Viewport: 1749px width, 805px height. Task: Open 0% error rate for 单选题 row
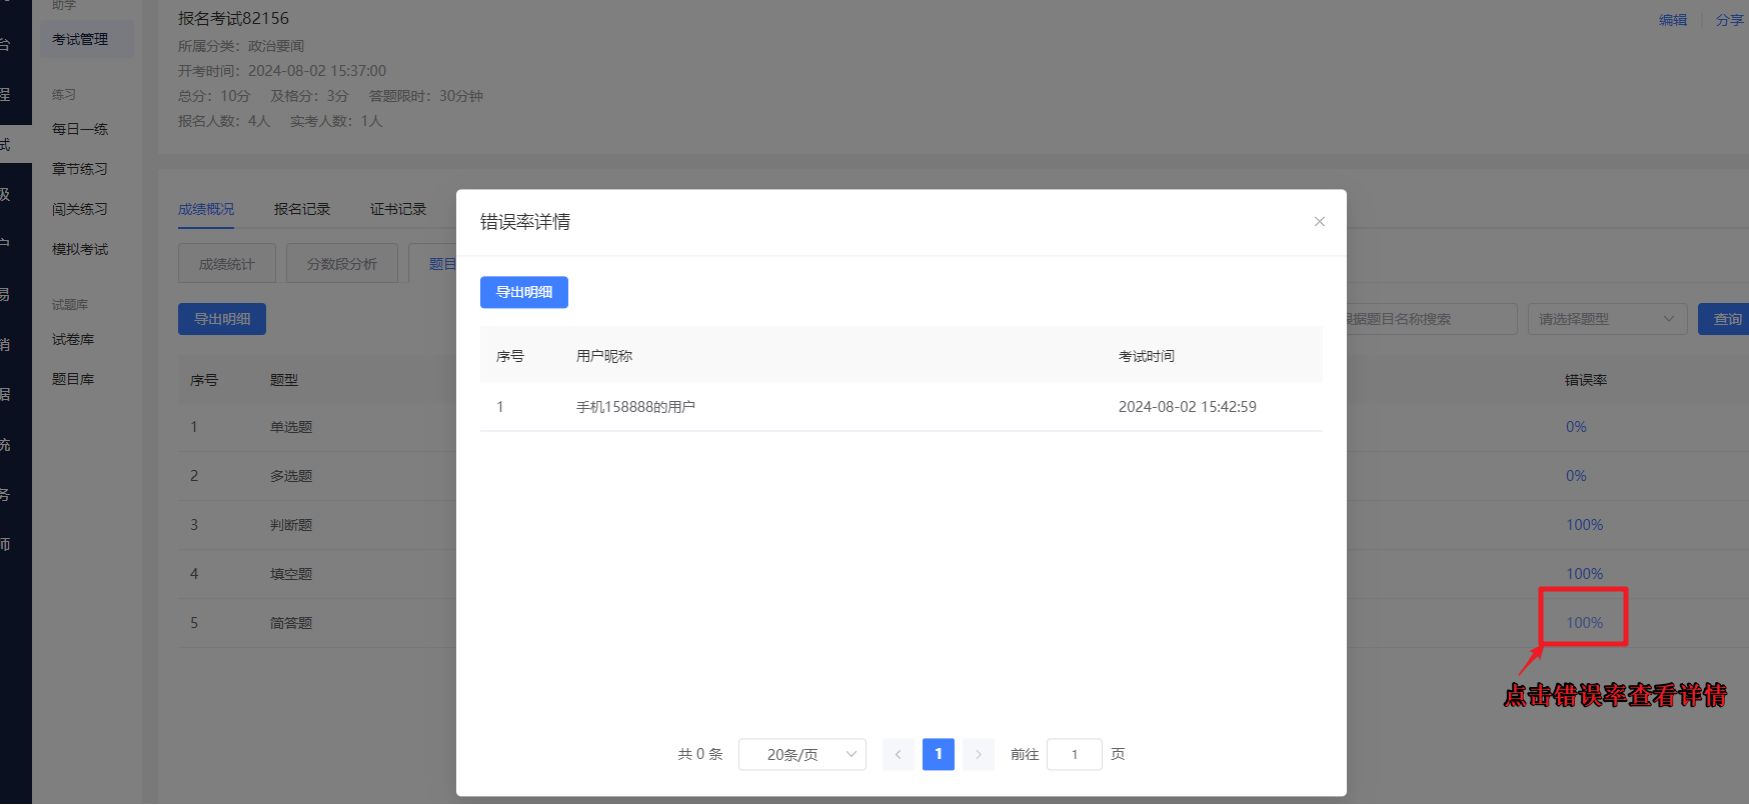click(1576, 427)
